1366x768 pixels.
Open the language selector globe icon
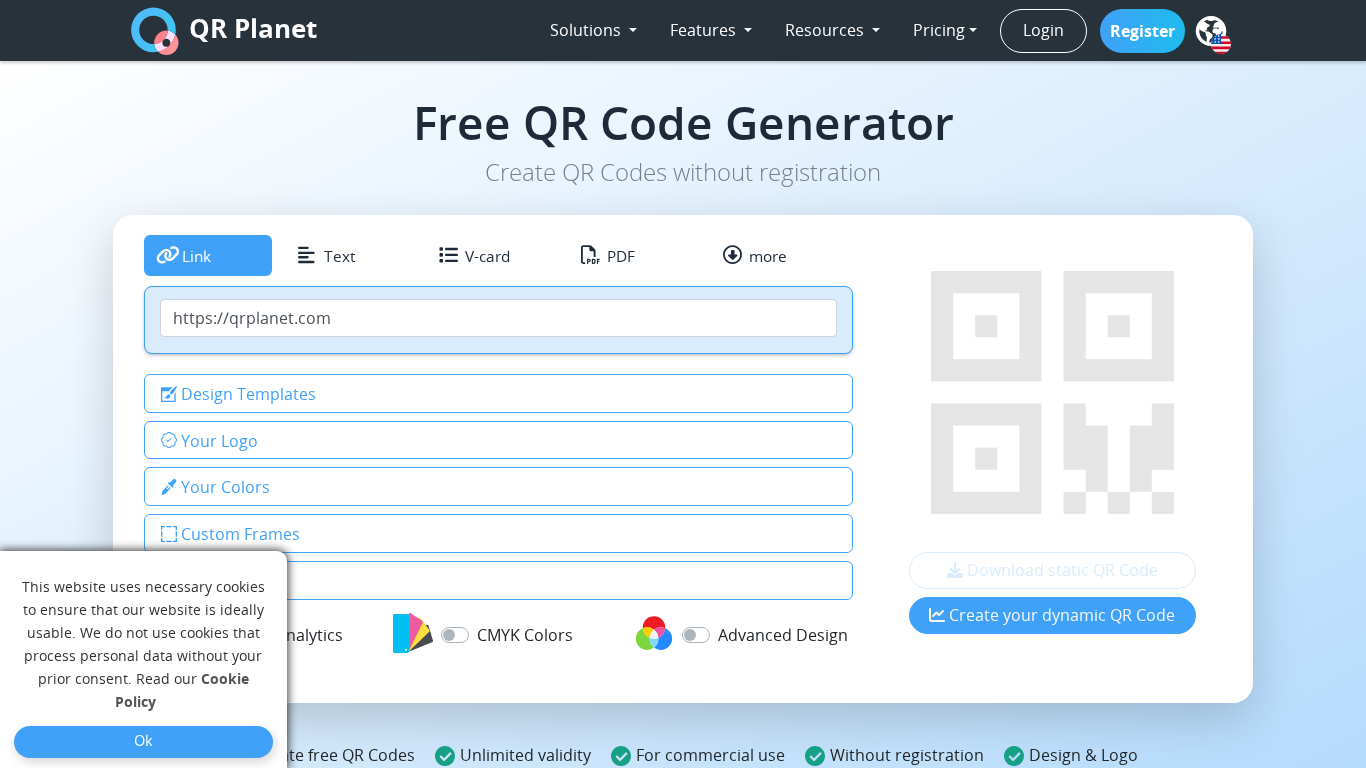click(1213, 34)
